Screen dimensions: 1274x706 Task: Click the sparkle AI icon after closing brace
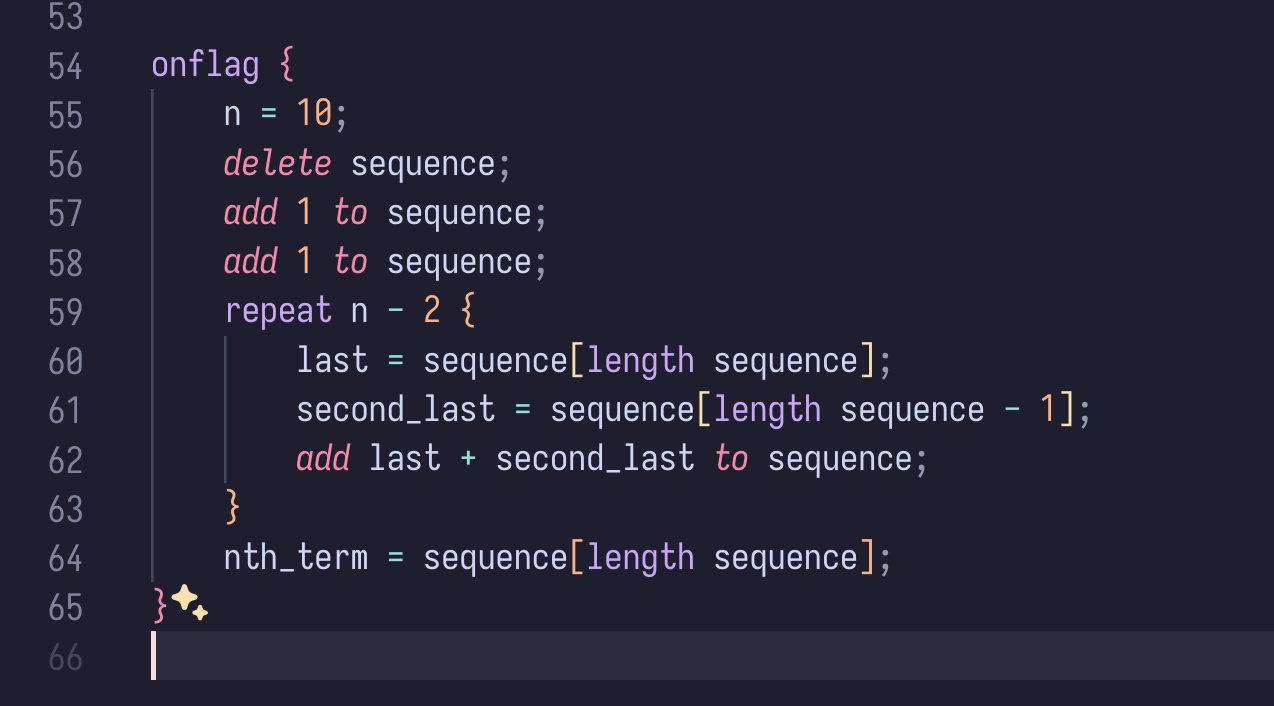click(189, 603)
